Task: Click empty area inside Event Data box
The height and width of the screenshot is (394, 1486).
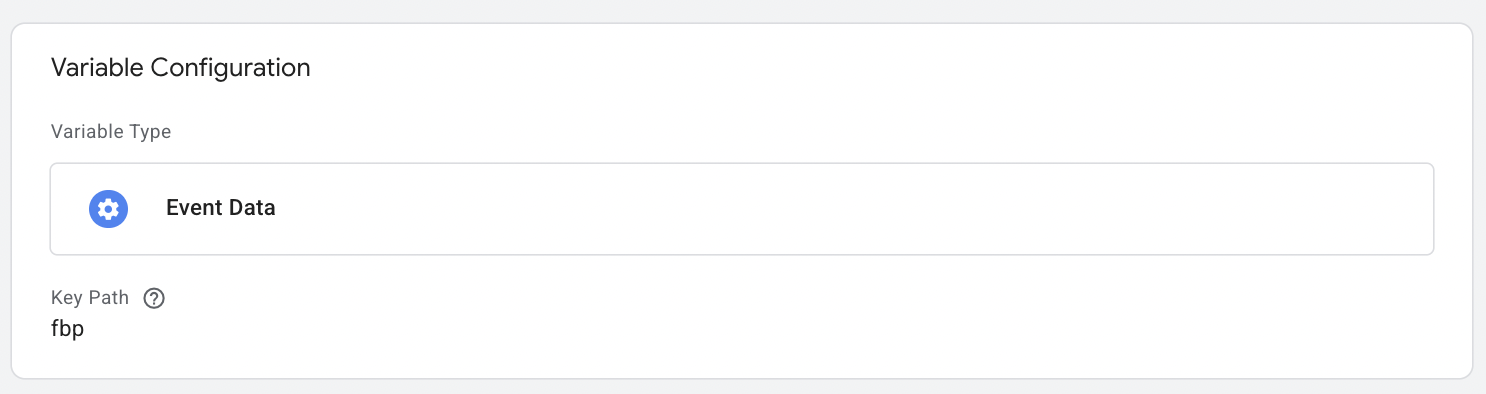Action: (x=850, y=209)
